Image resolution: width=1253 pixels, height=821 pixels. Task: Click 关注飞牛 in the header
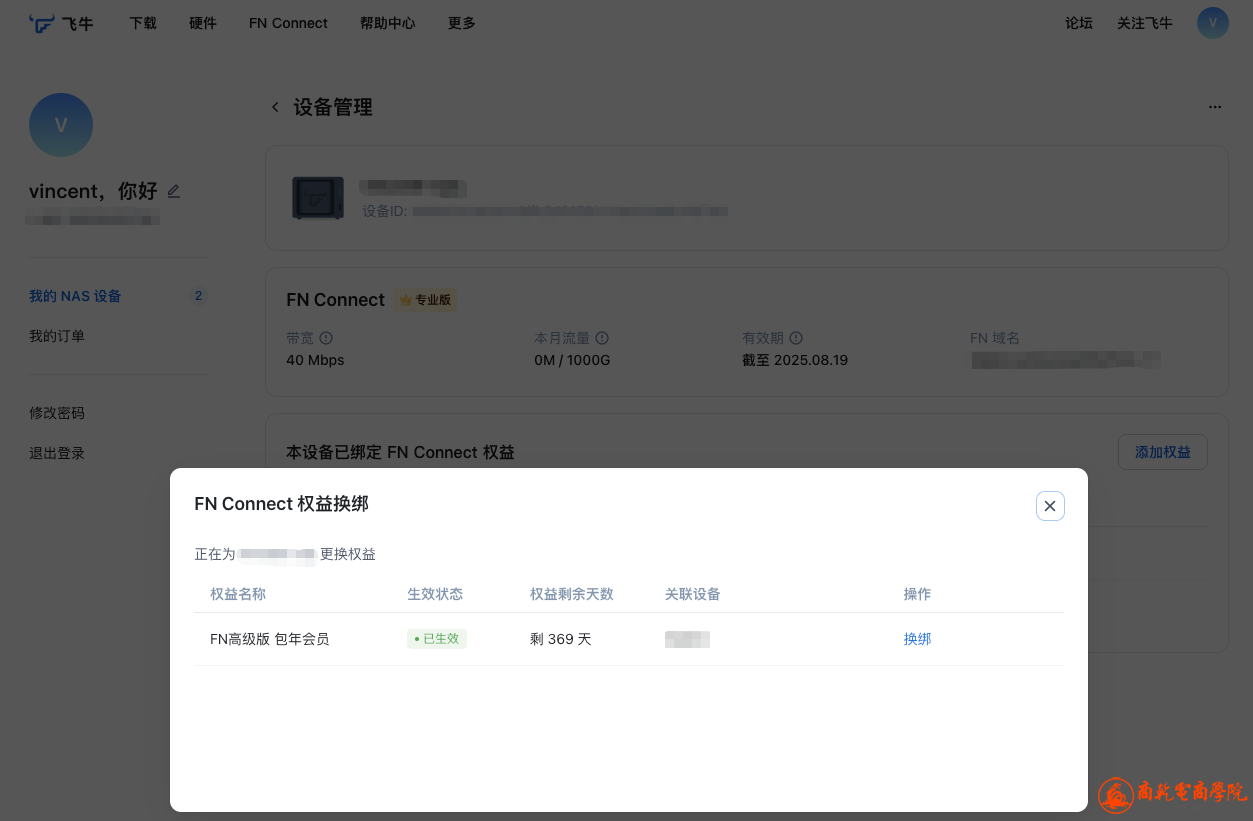(1145, 23)
